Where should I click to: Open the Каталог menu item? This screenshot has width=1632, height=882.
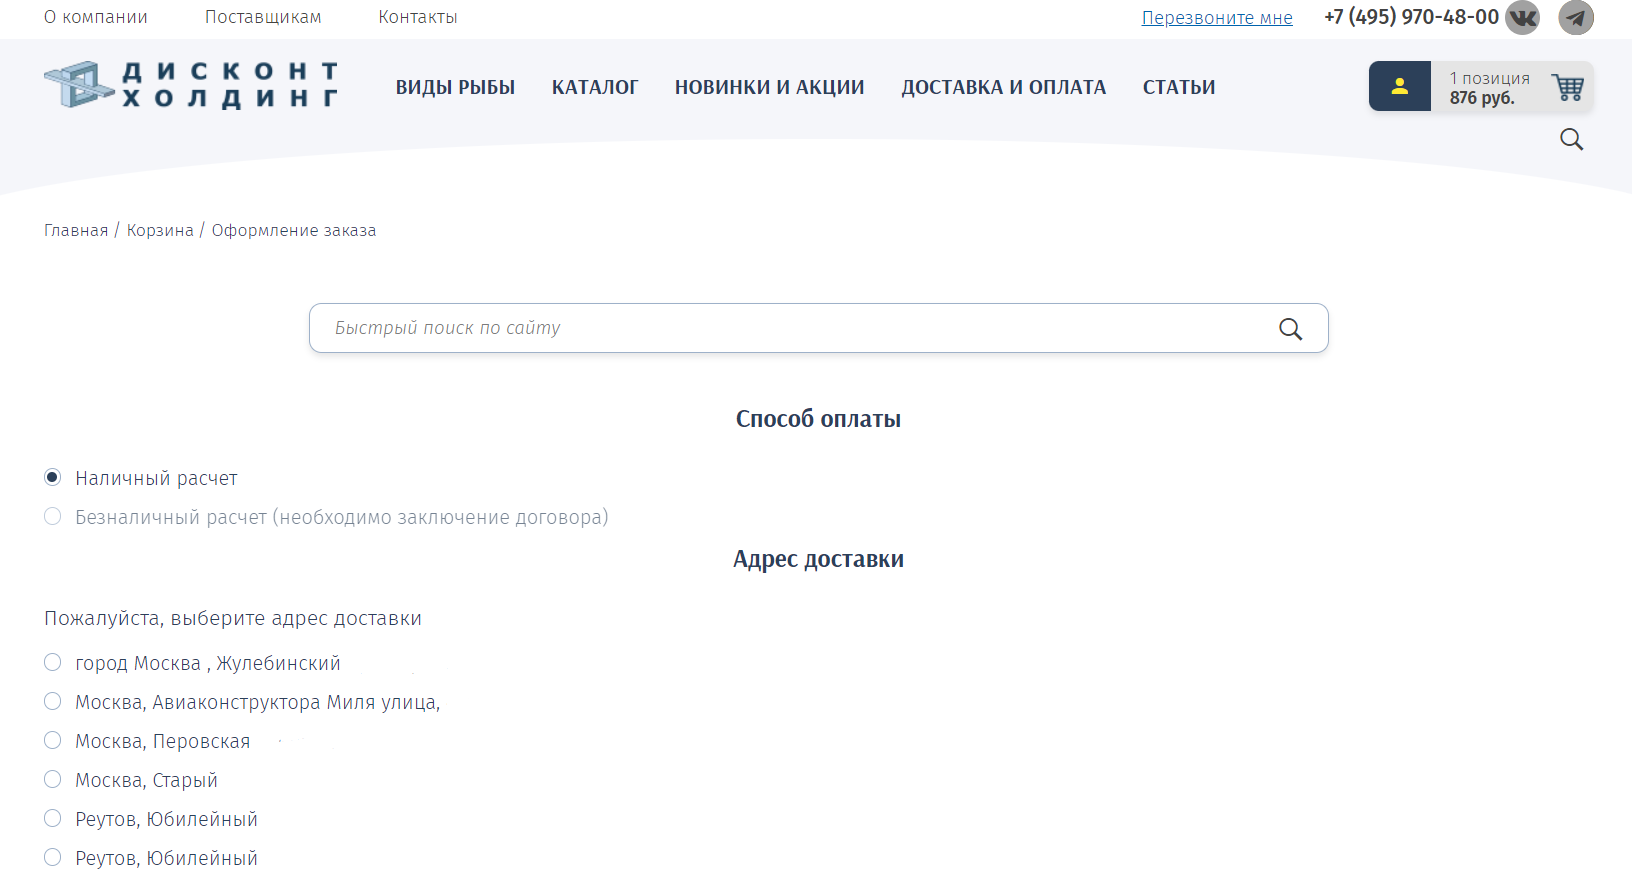click(x=594, y=87)
